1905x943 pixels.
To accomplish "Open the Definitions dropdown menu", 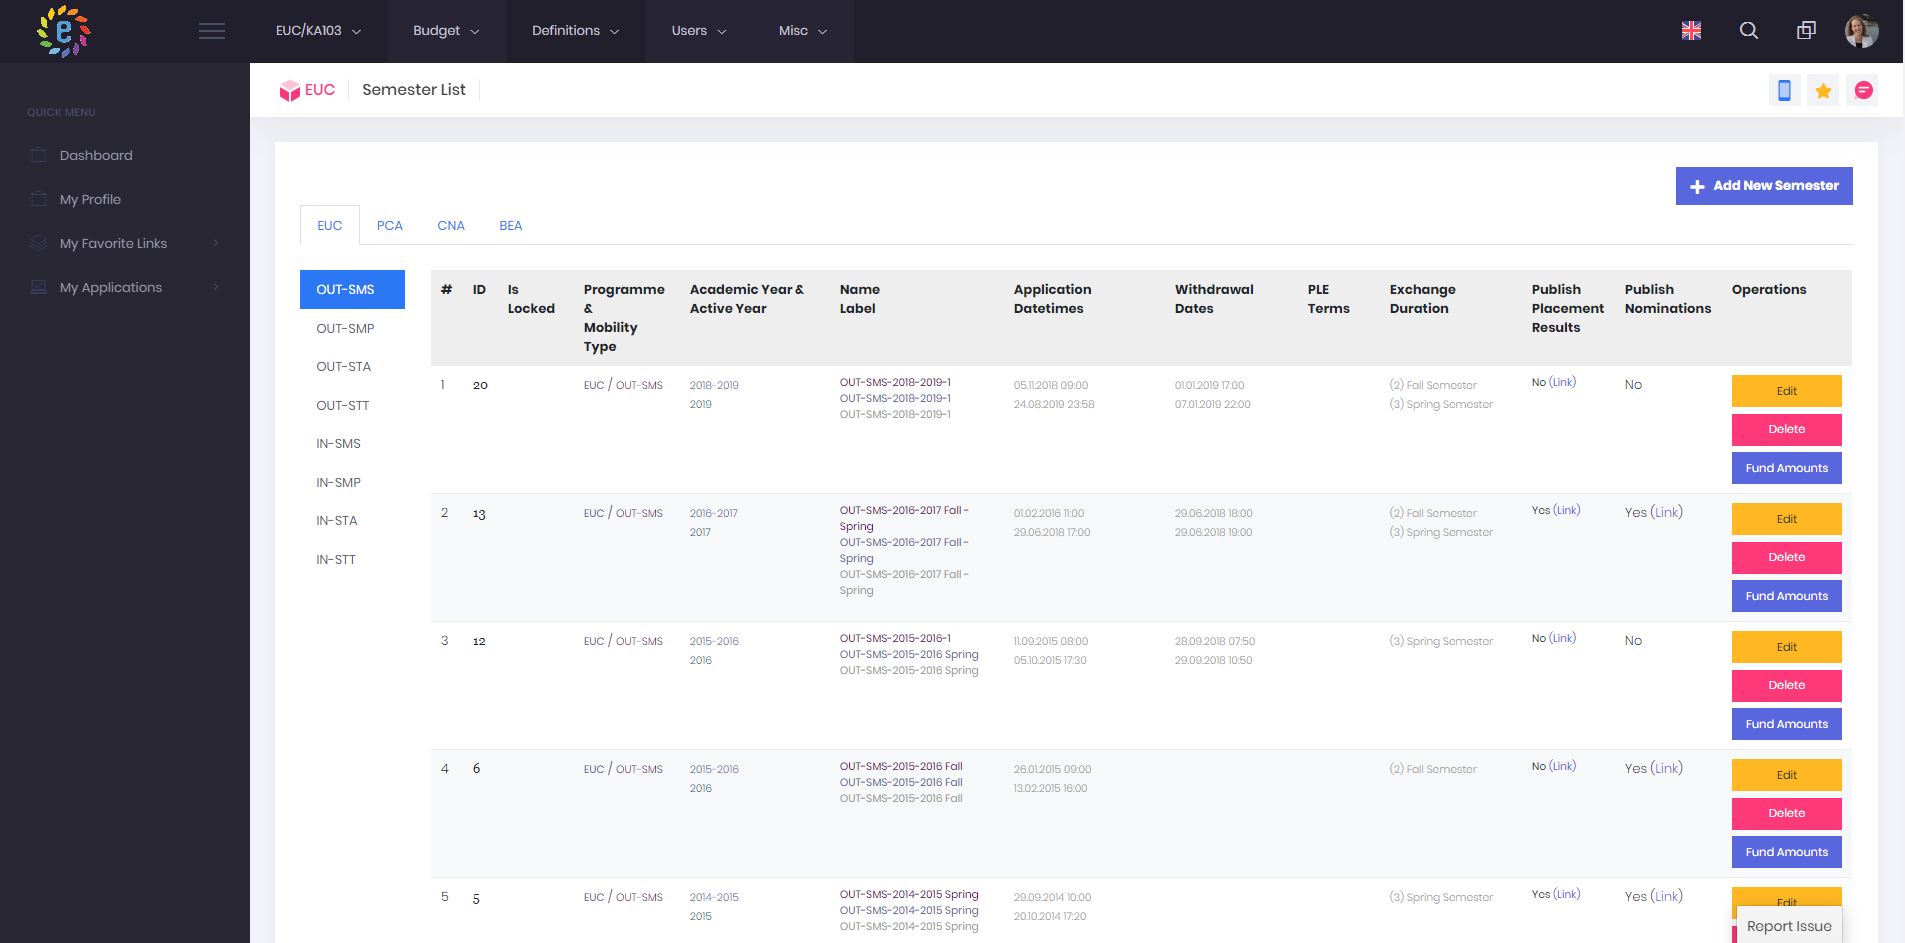I will (575, 31).
